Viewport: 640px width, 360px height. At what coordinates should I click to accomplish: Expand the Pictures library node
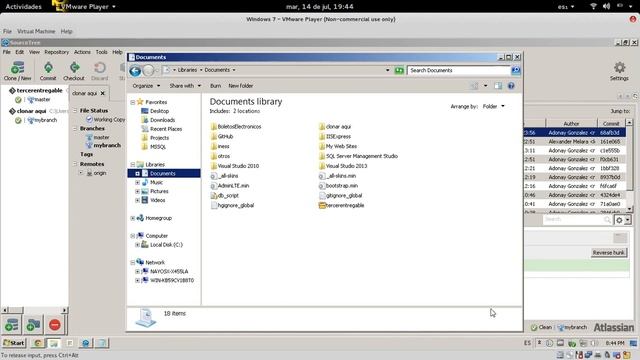click(x=138, y=191)
